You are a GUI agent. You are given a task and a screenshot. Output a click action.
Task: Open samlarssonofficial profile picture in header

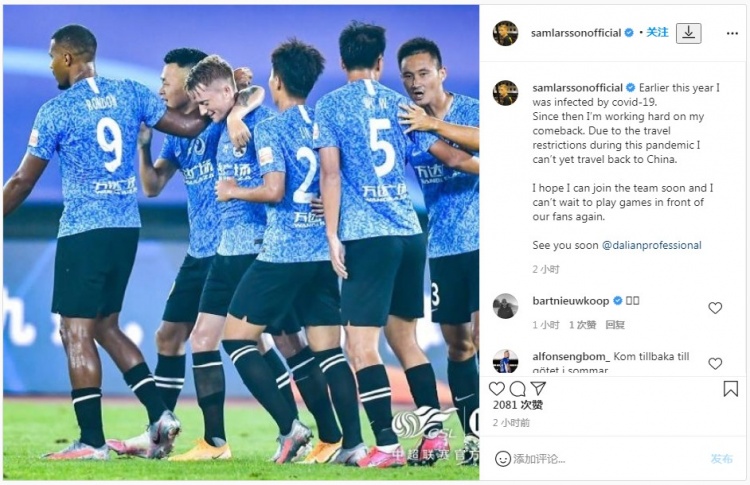coord(505,33)
